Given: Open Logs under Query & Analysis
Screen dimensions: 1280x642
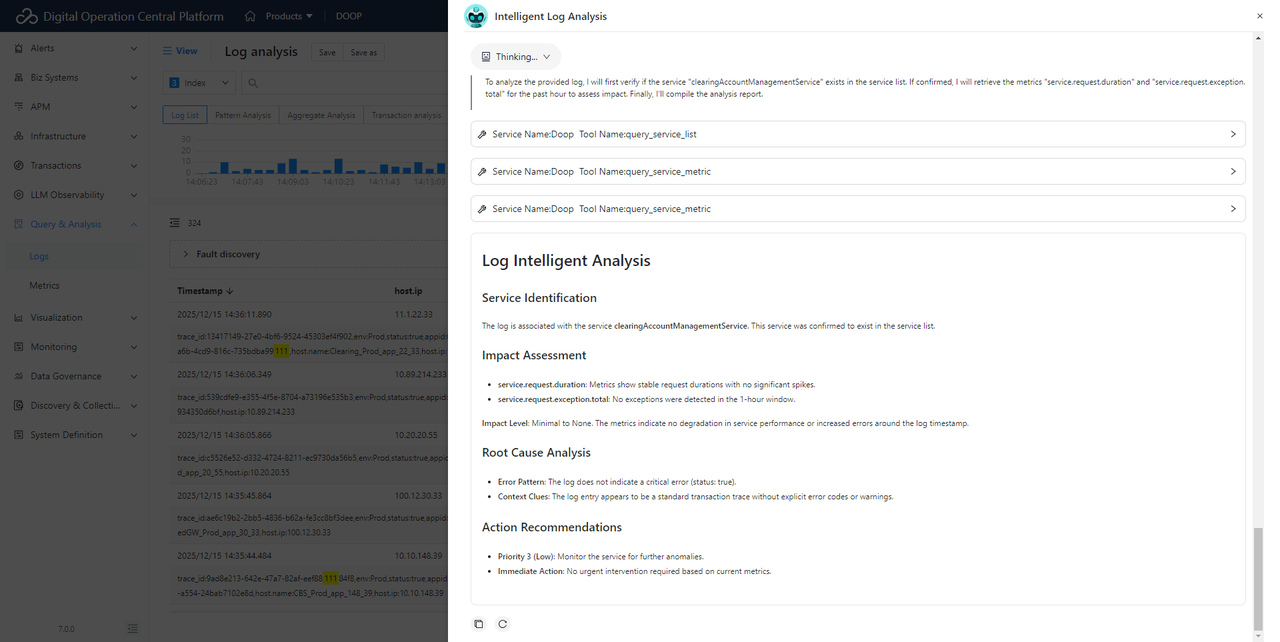Looking at the screenshot, I should (x=39, y=256).
